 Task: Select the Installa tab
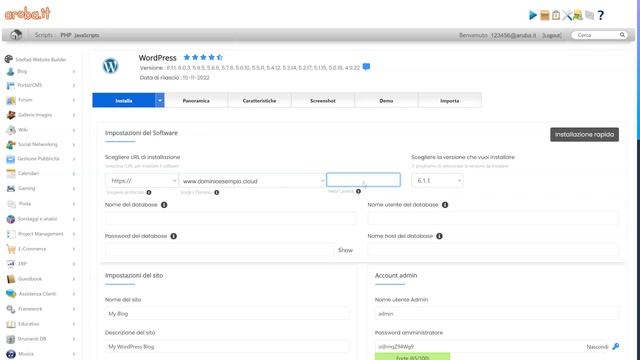tap(124, 100)
